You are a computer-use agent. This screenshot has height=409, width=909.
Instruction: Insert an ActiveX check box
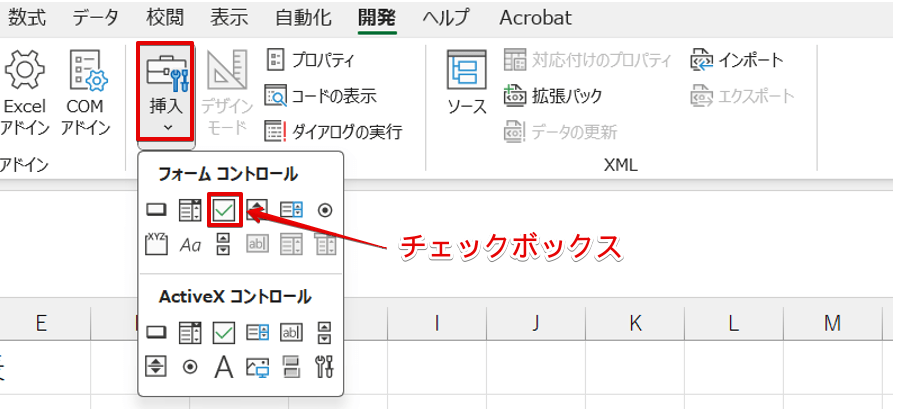tap(224, 333)
